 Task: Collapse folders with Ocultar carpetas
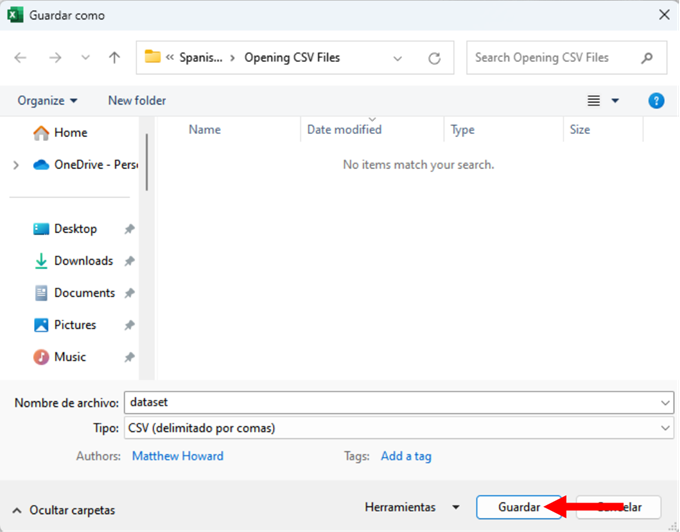click(x=64, y=510)
